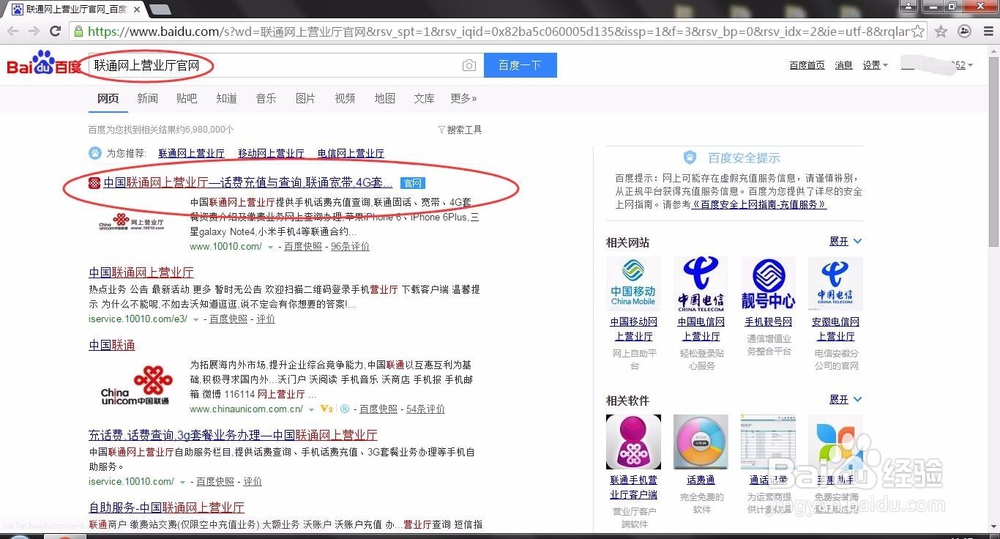Click the browser back arrow
Image resolution: width=1000 pixels, height=539 pixels.
(13, 31)
